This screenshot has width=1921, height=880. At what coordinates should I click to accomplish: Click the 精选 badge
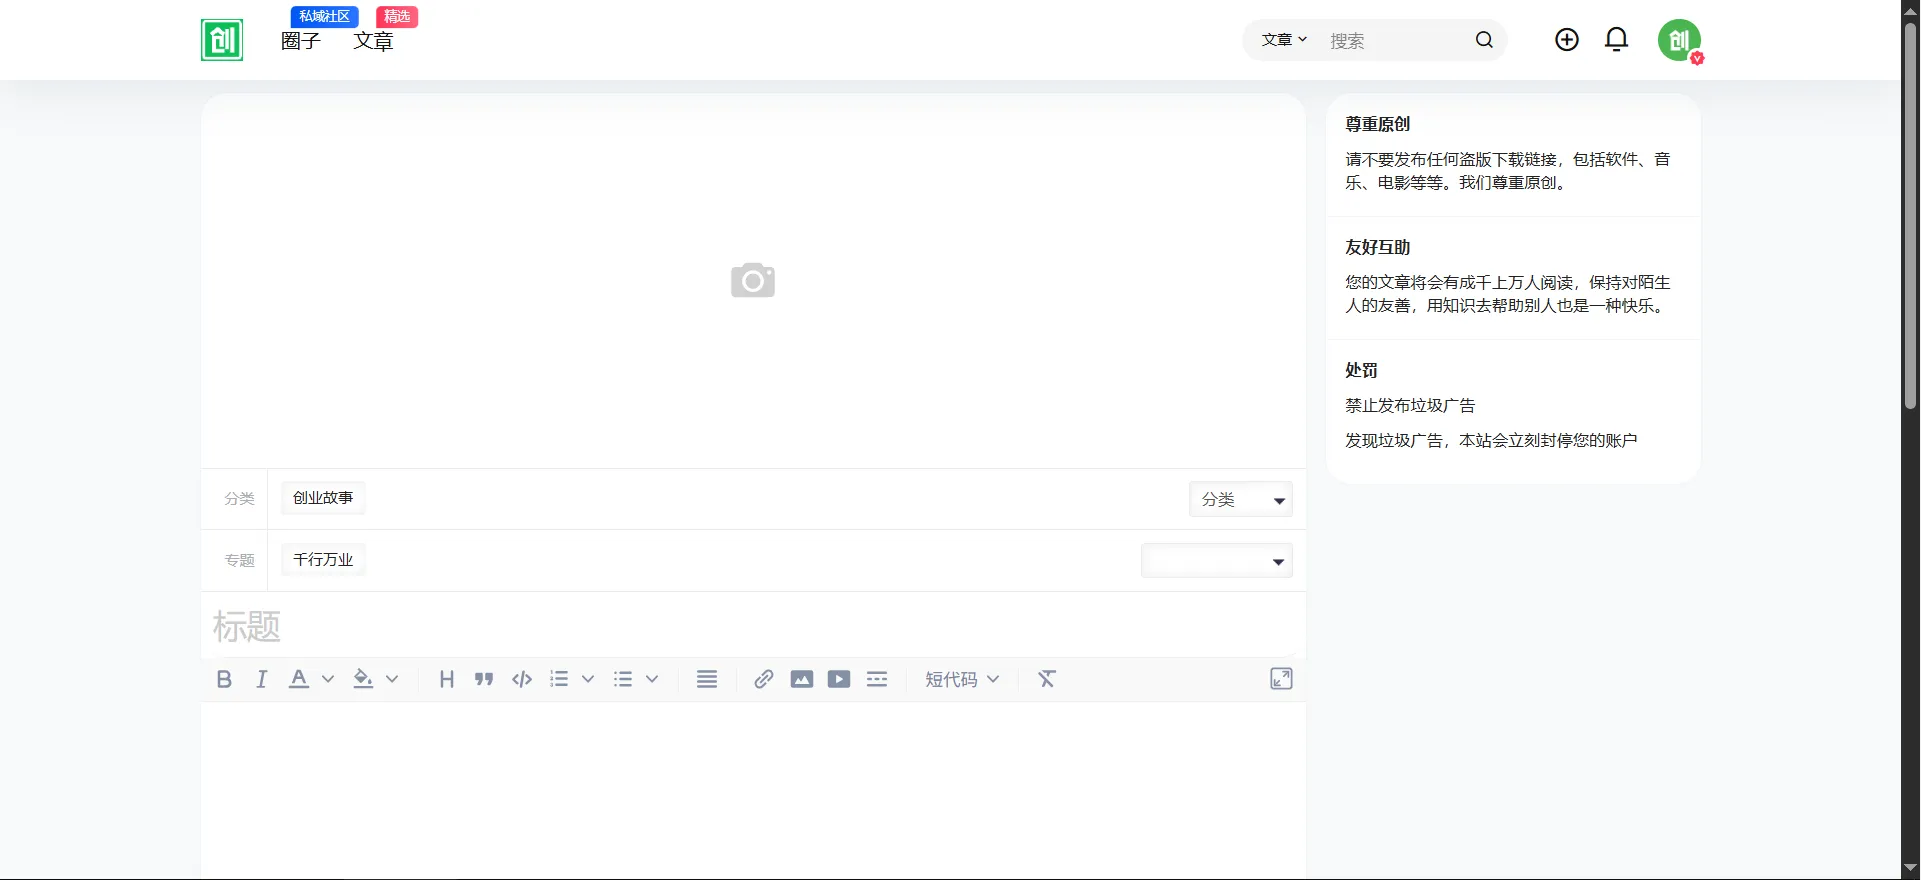pos(397,16)
